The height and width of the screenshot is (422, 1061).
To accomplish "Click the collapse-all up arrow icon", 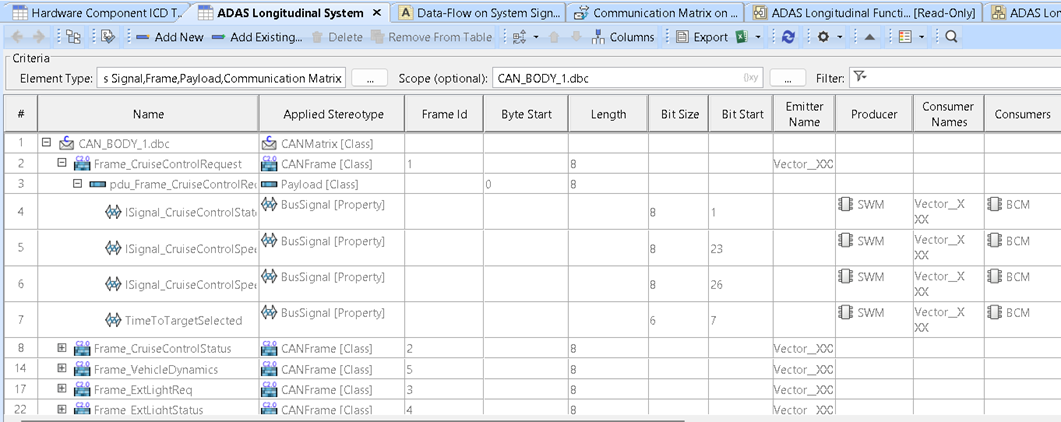I will (870, 37).
